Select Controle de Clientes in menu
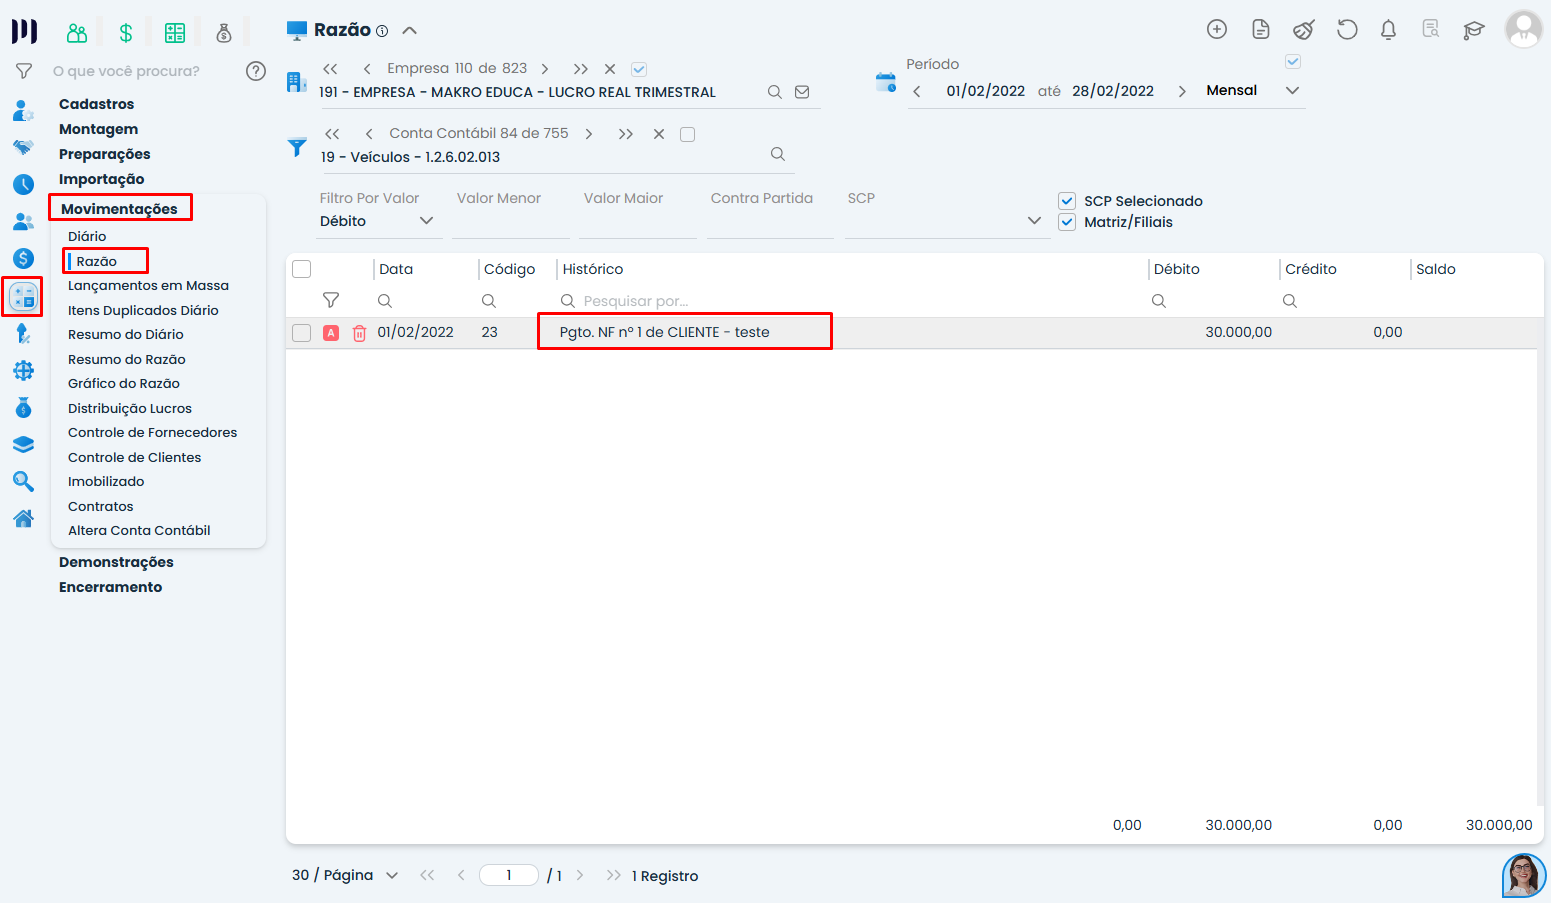 tap(134, 457)
